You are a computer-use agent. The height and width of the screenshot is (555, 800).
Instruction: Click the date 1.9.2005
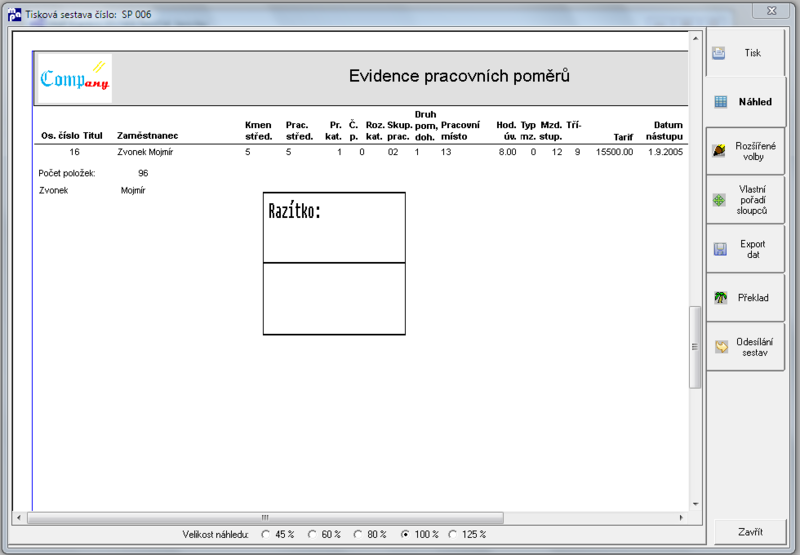pos(665,152)
